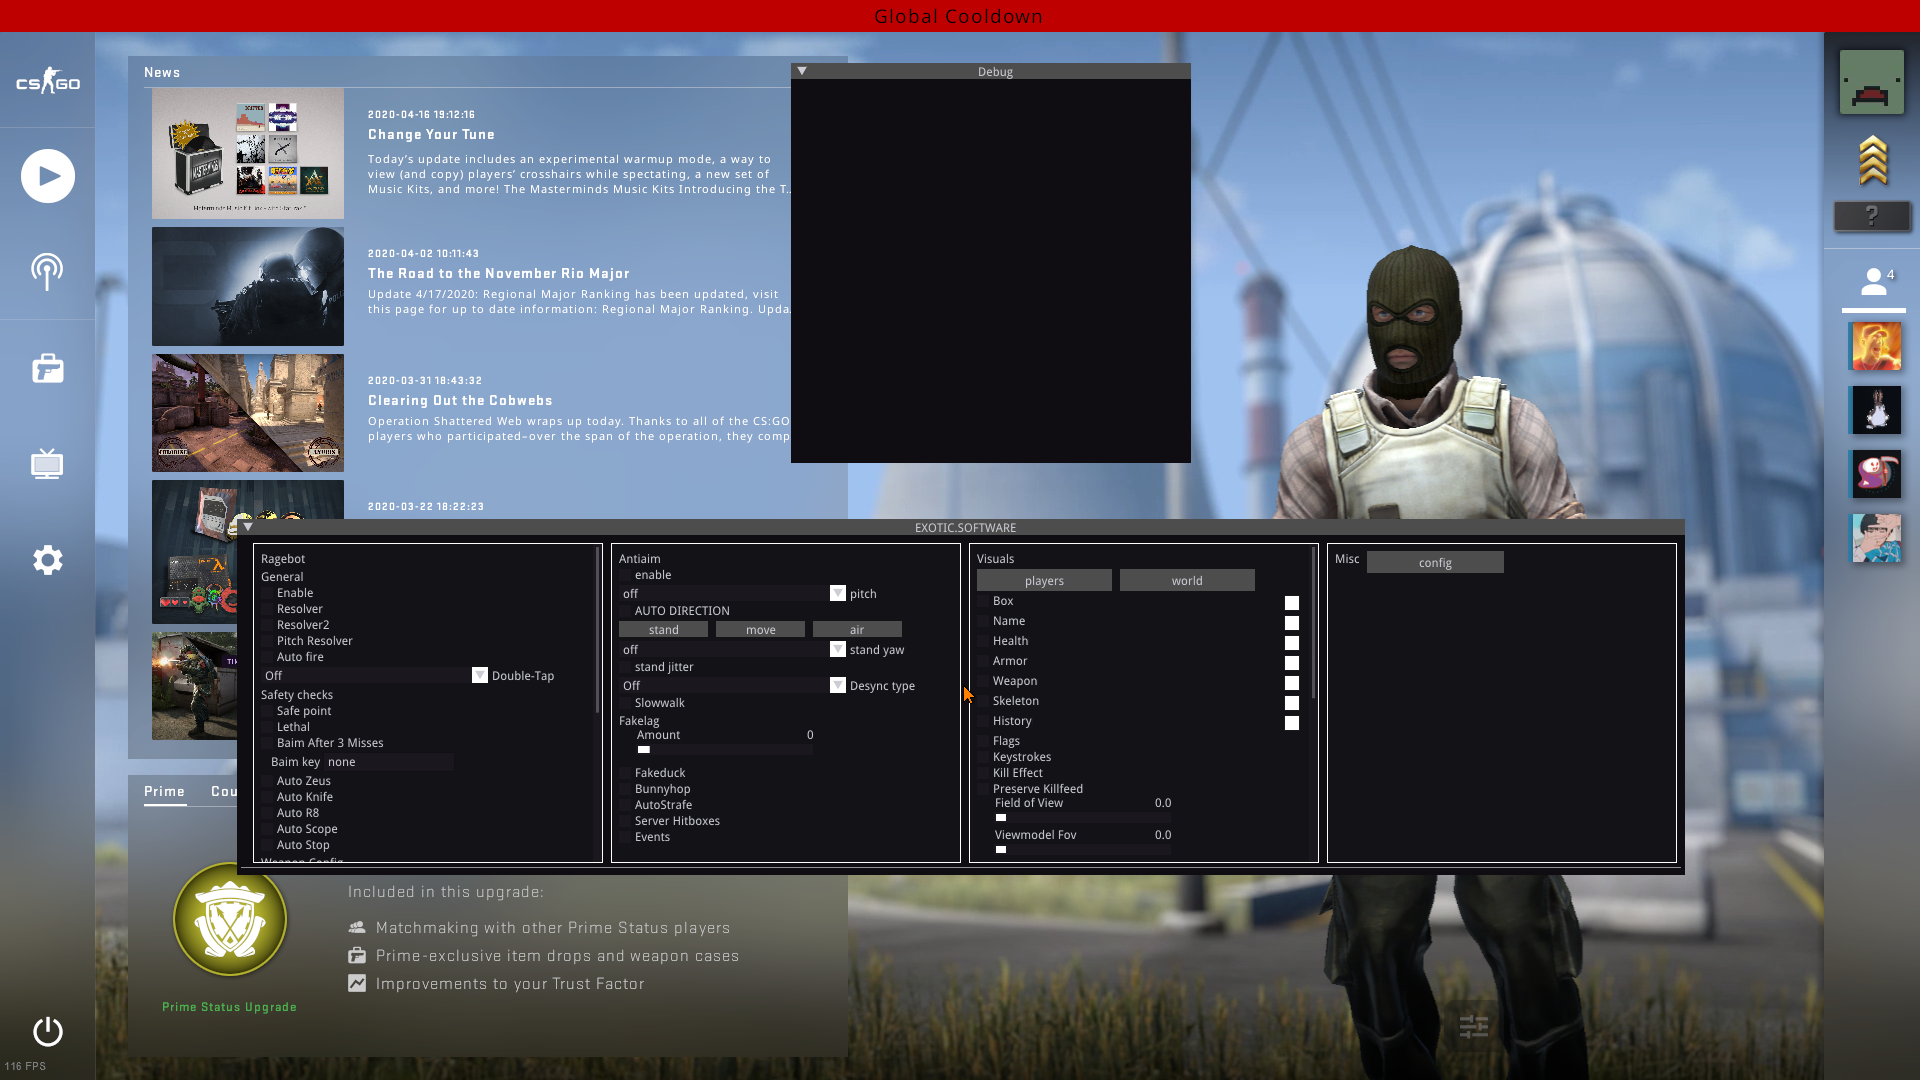The image size is (1920, 1080).
Task: Open the inventory briefcase icon
Action: pyautogui.click(x=47, y=368)
